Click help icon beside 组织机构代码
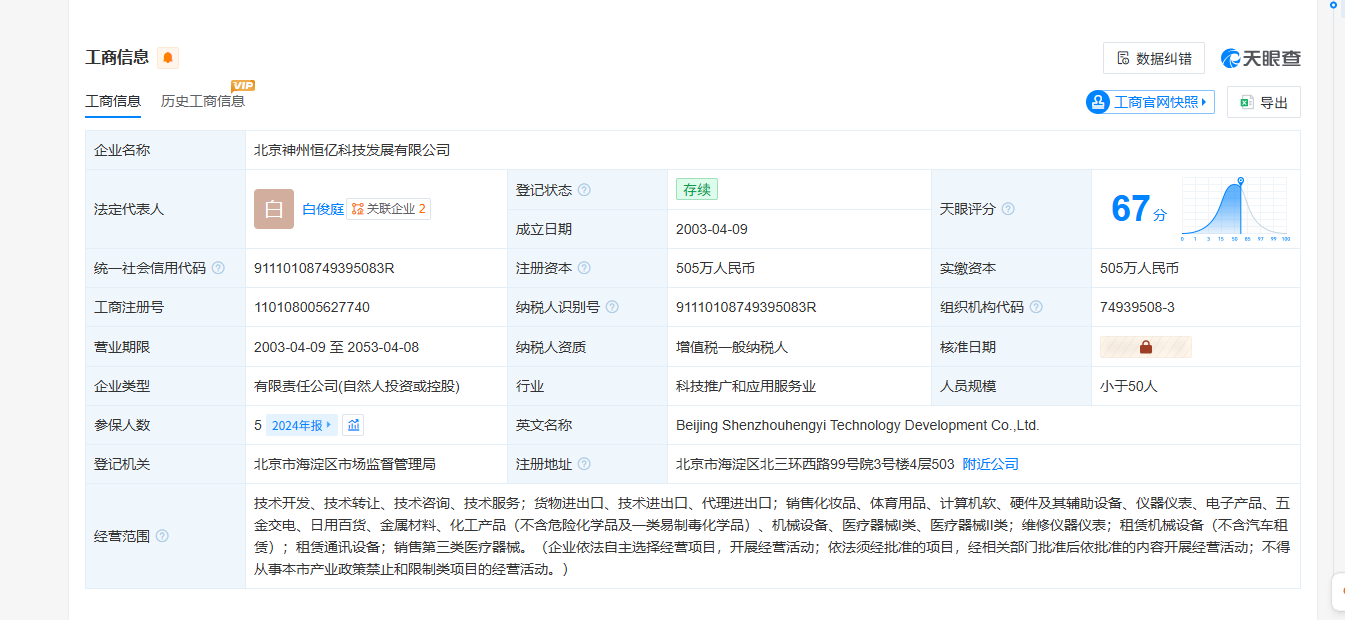The image size is (1345, 620). coord(1036,307)
